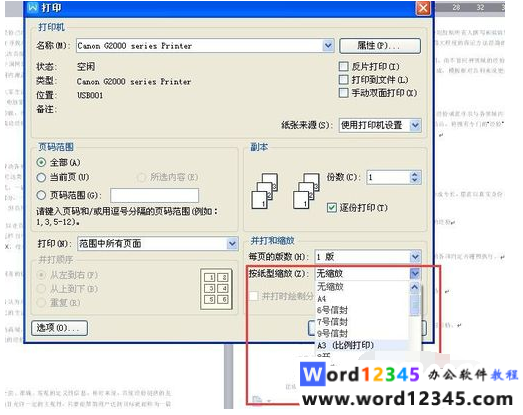Click the page range input field
523x415 pixels.
pos(154,195)
